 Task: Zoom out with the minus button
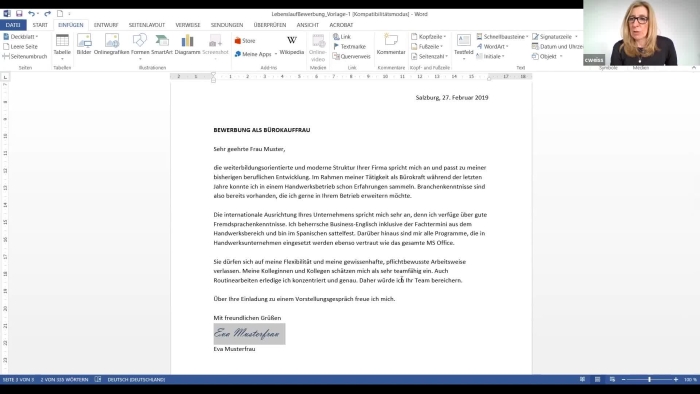click(624, 379)
